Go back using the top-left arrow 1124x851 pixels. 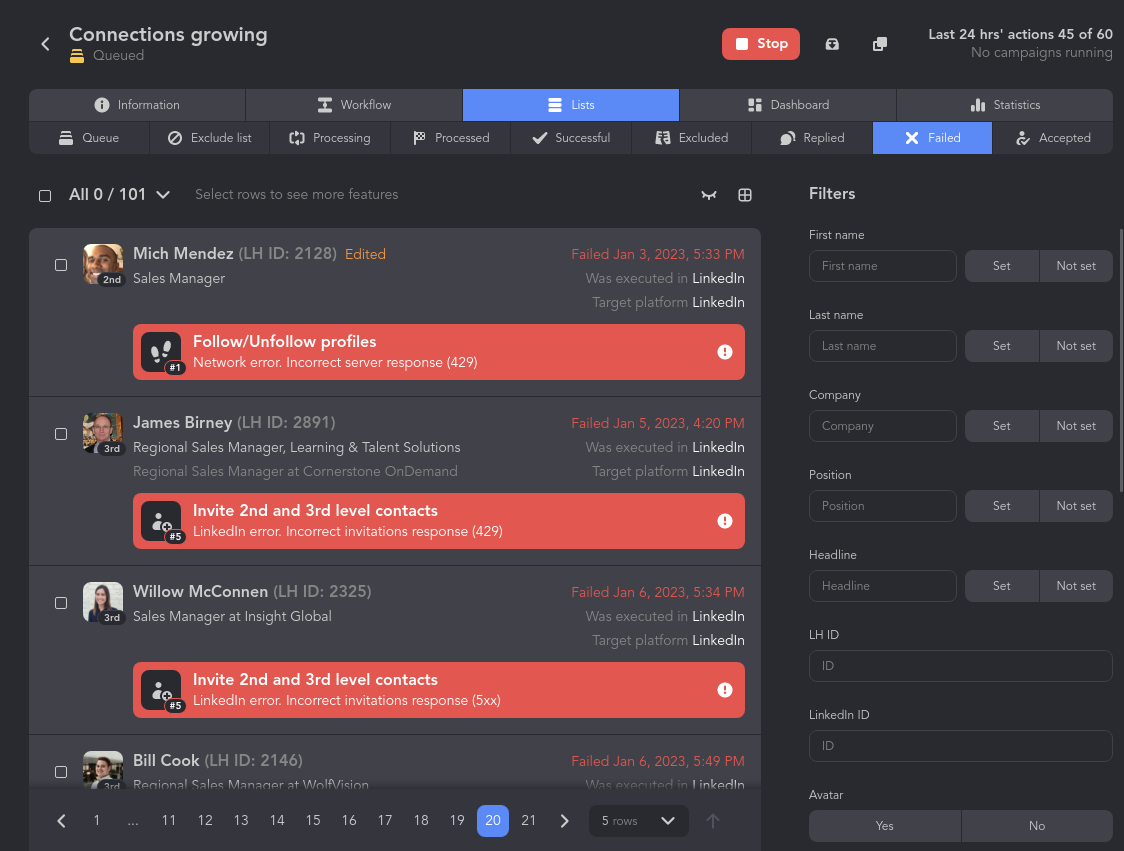(45, 44)
